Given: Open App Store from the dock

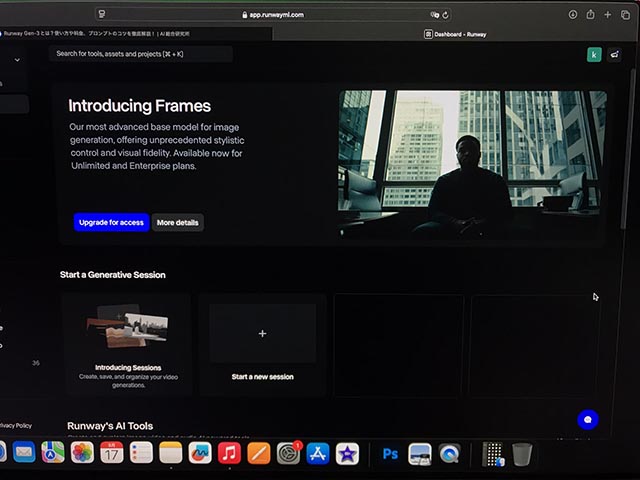Looking at the screenshot, I should [x=318, y=453].
